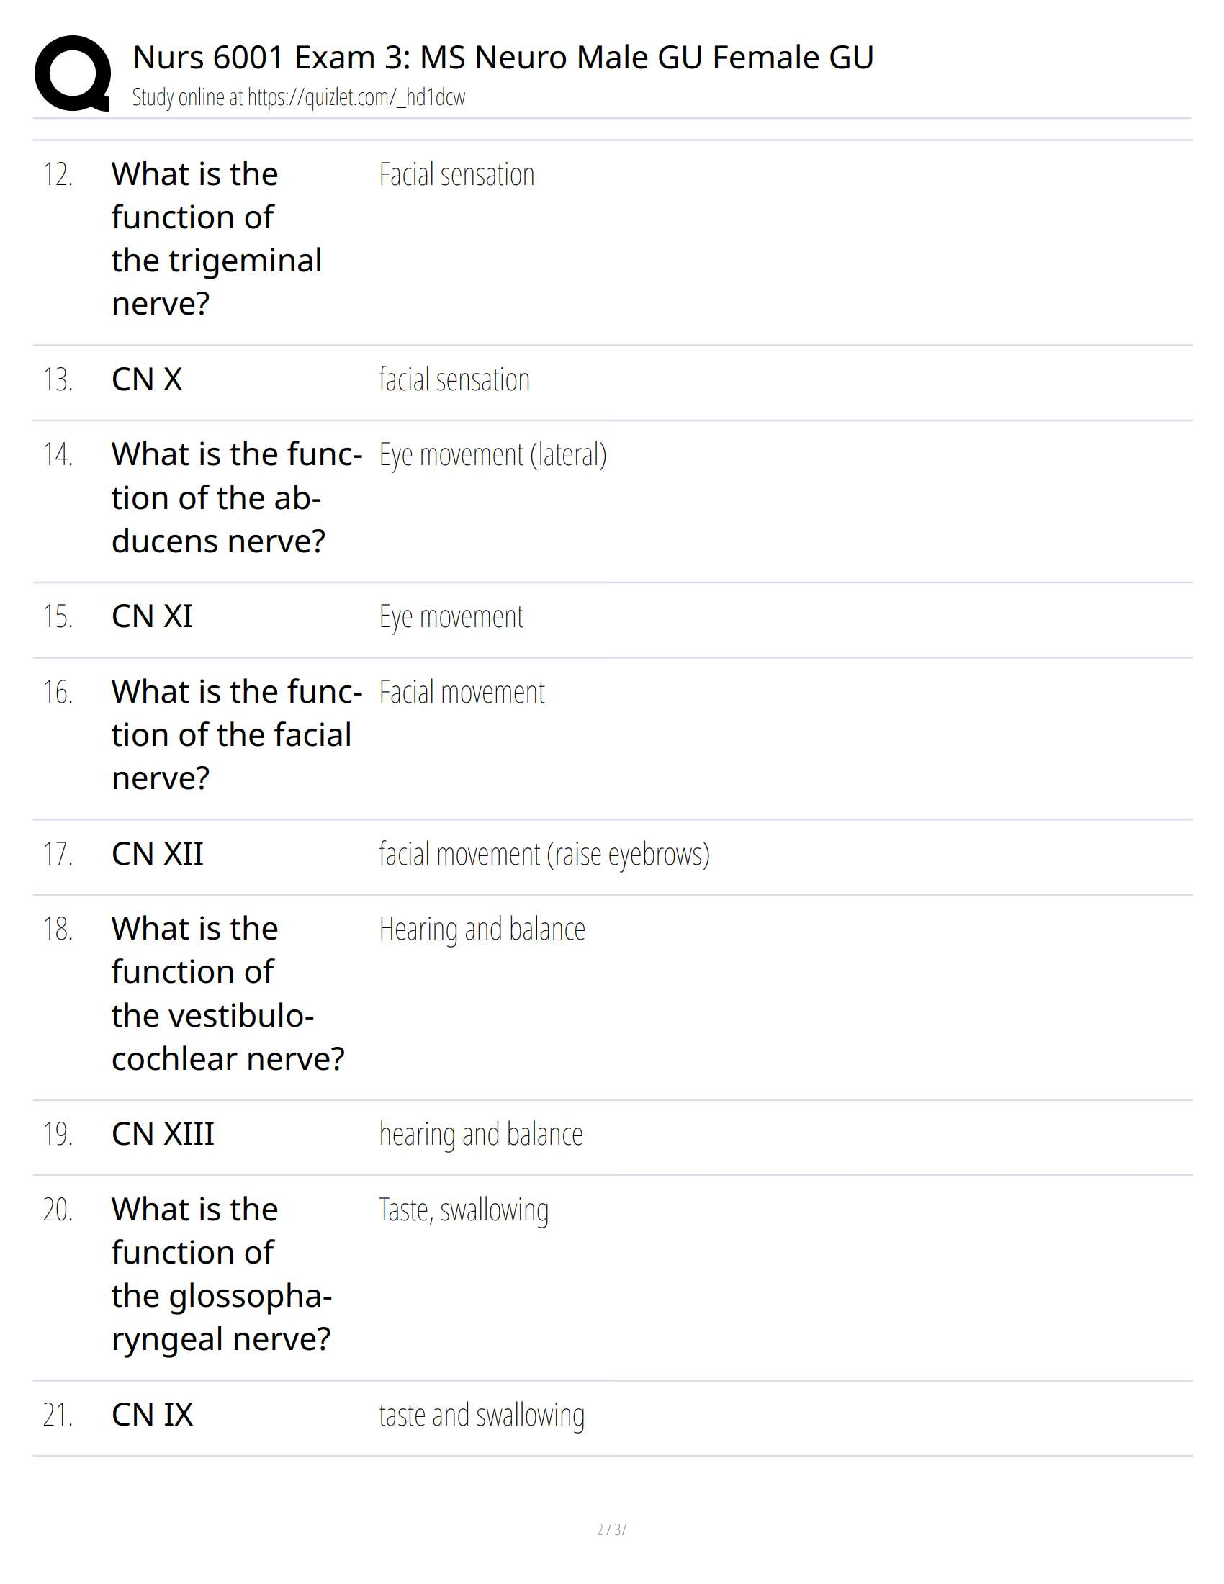Select the facial nerve function question

(x=237, y=735)
